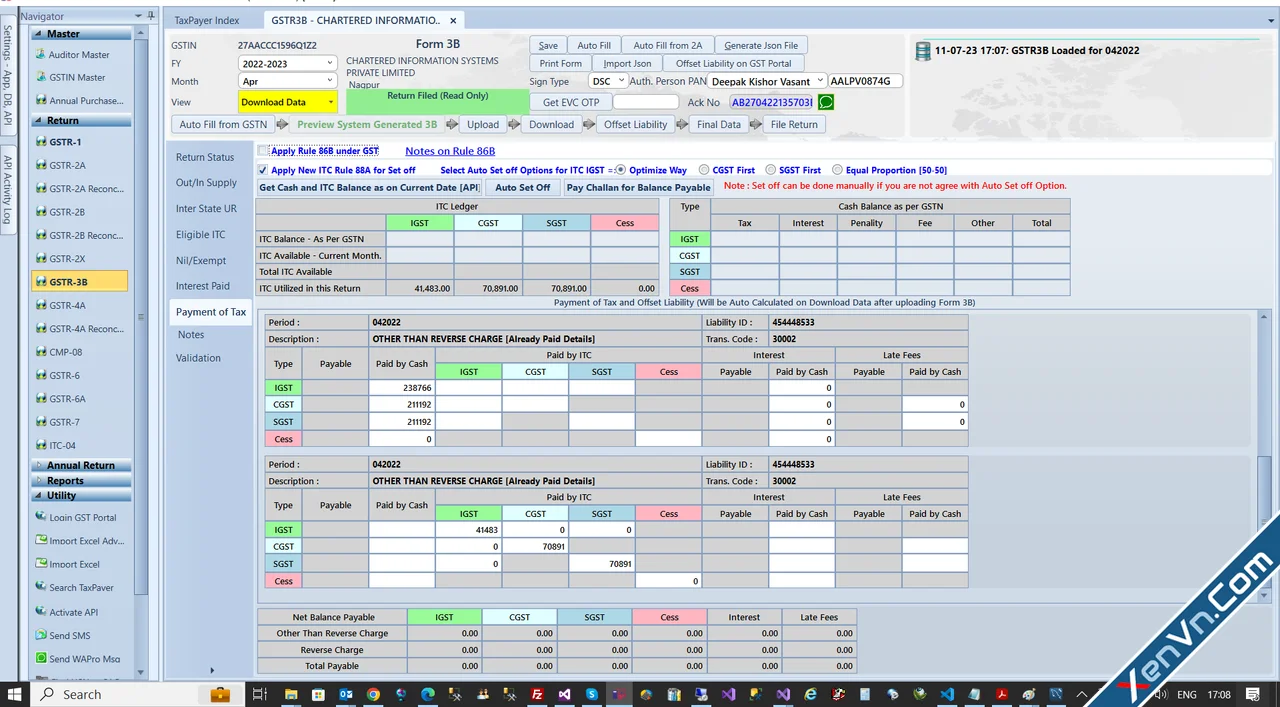Click the EVC OTP input field
Screen dimensions: 1280x707
tap(645, 102)
